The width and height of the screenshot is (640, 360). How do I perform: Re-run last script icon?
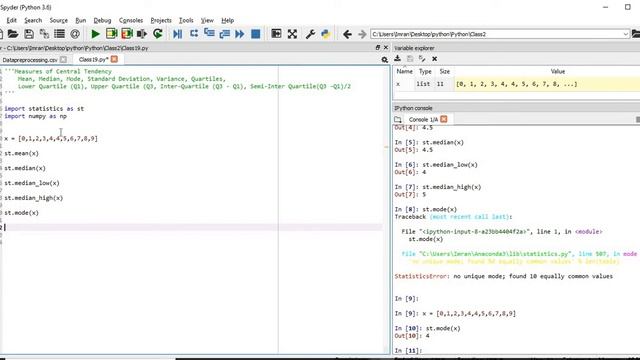tap(158, 33)
